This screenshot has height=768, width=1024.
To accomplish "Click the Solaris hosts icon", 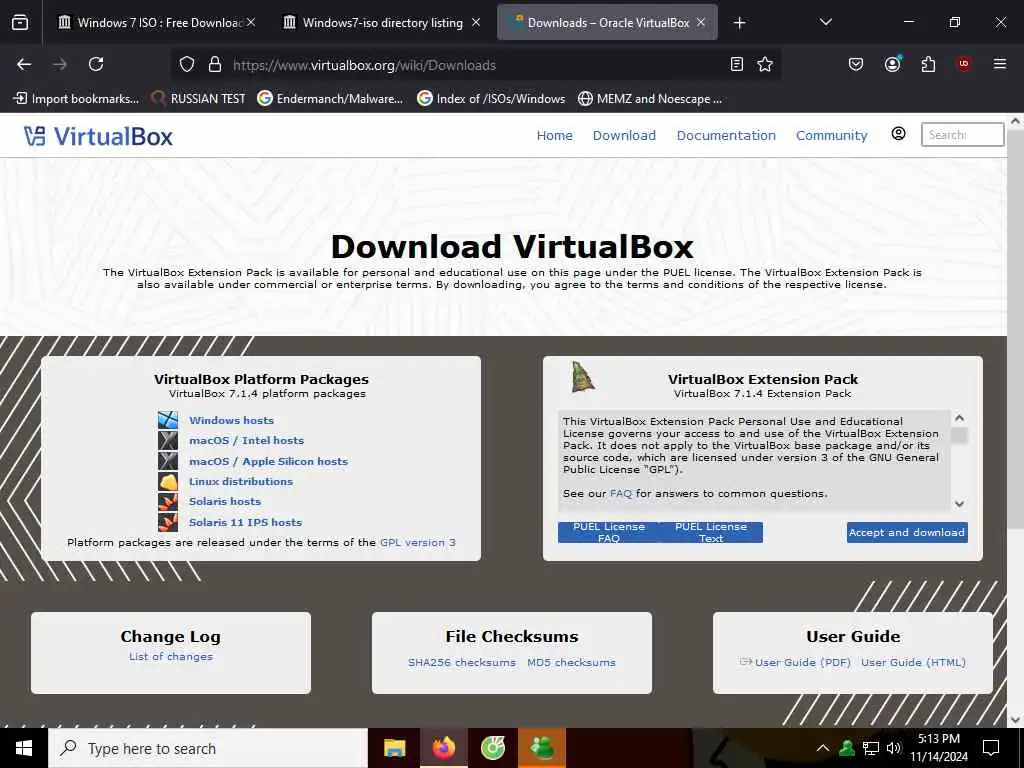I will coord(168,502).
